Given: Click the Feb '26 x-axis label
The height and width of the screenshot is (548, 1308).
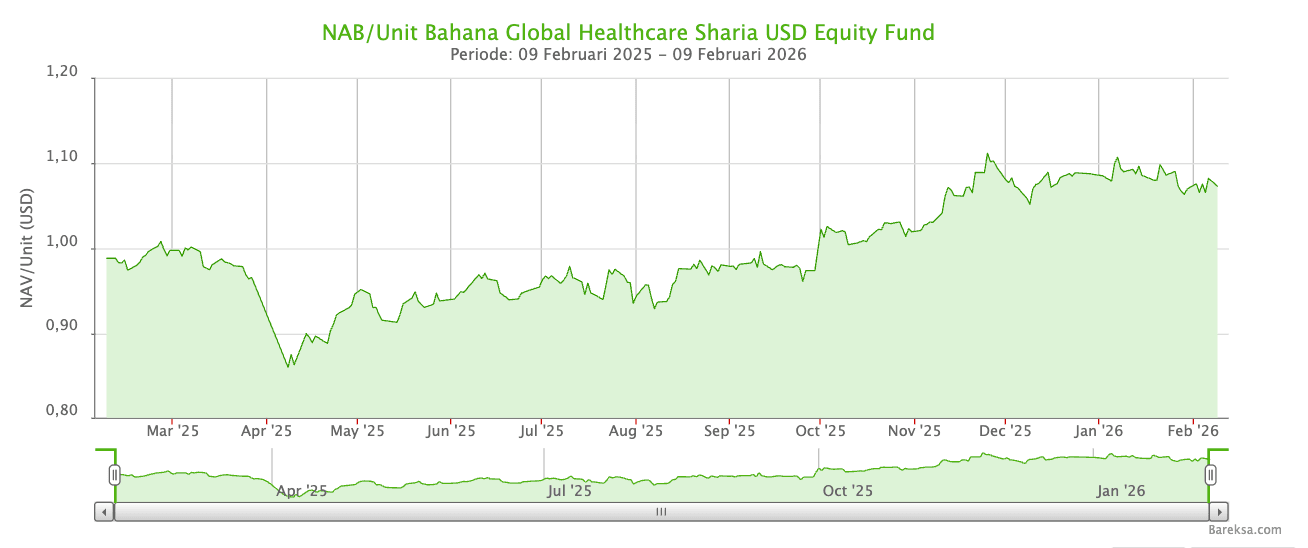Looking at the screenshot, I should [x=1193, y=431].
